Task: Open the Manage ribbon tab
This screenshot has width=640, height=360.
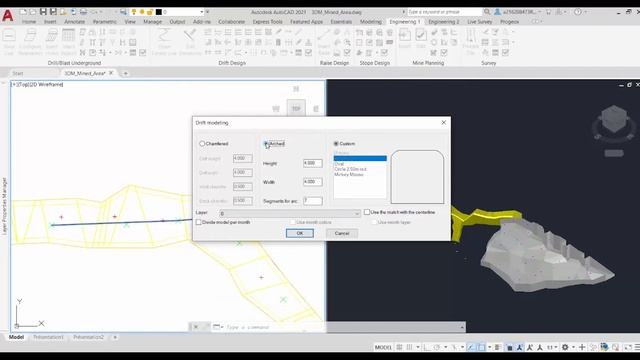Action: (153, 22)
